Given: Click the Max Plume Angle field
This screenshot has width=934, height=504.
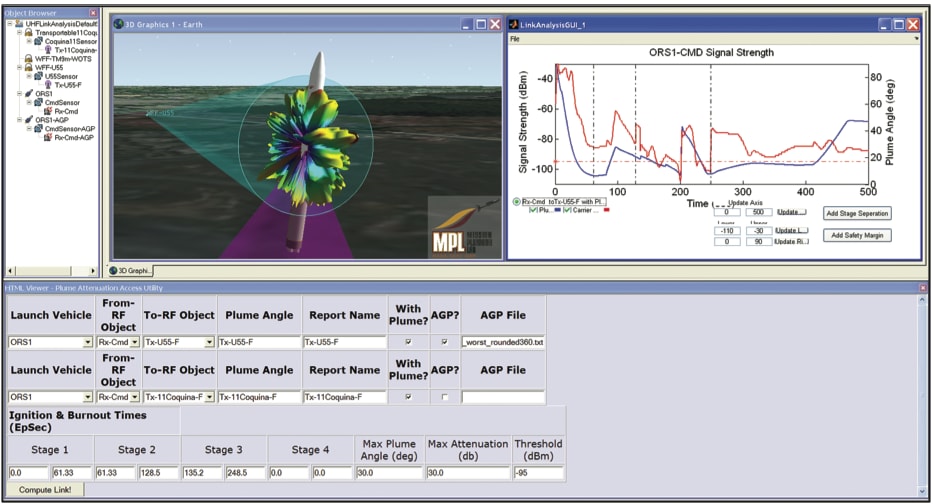Looking at the screenshot, I should 389,472.
